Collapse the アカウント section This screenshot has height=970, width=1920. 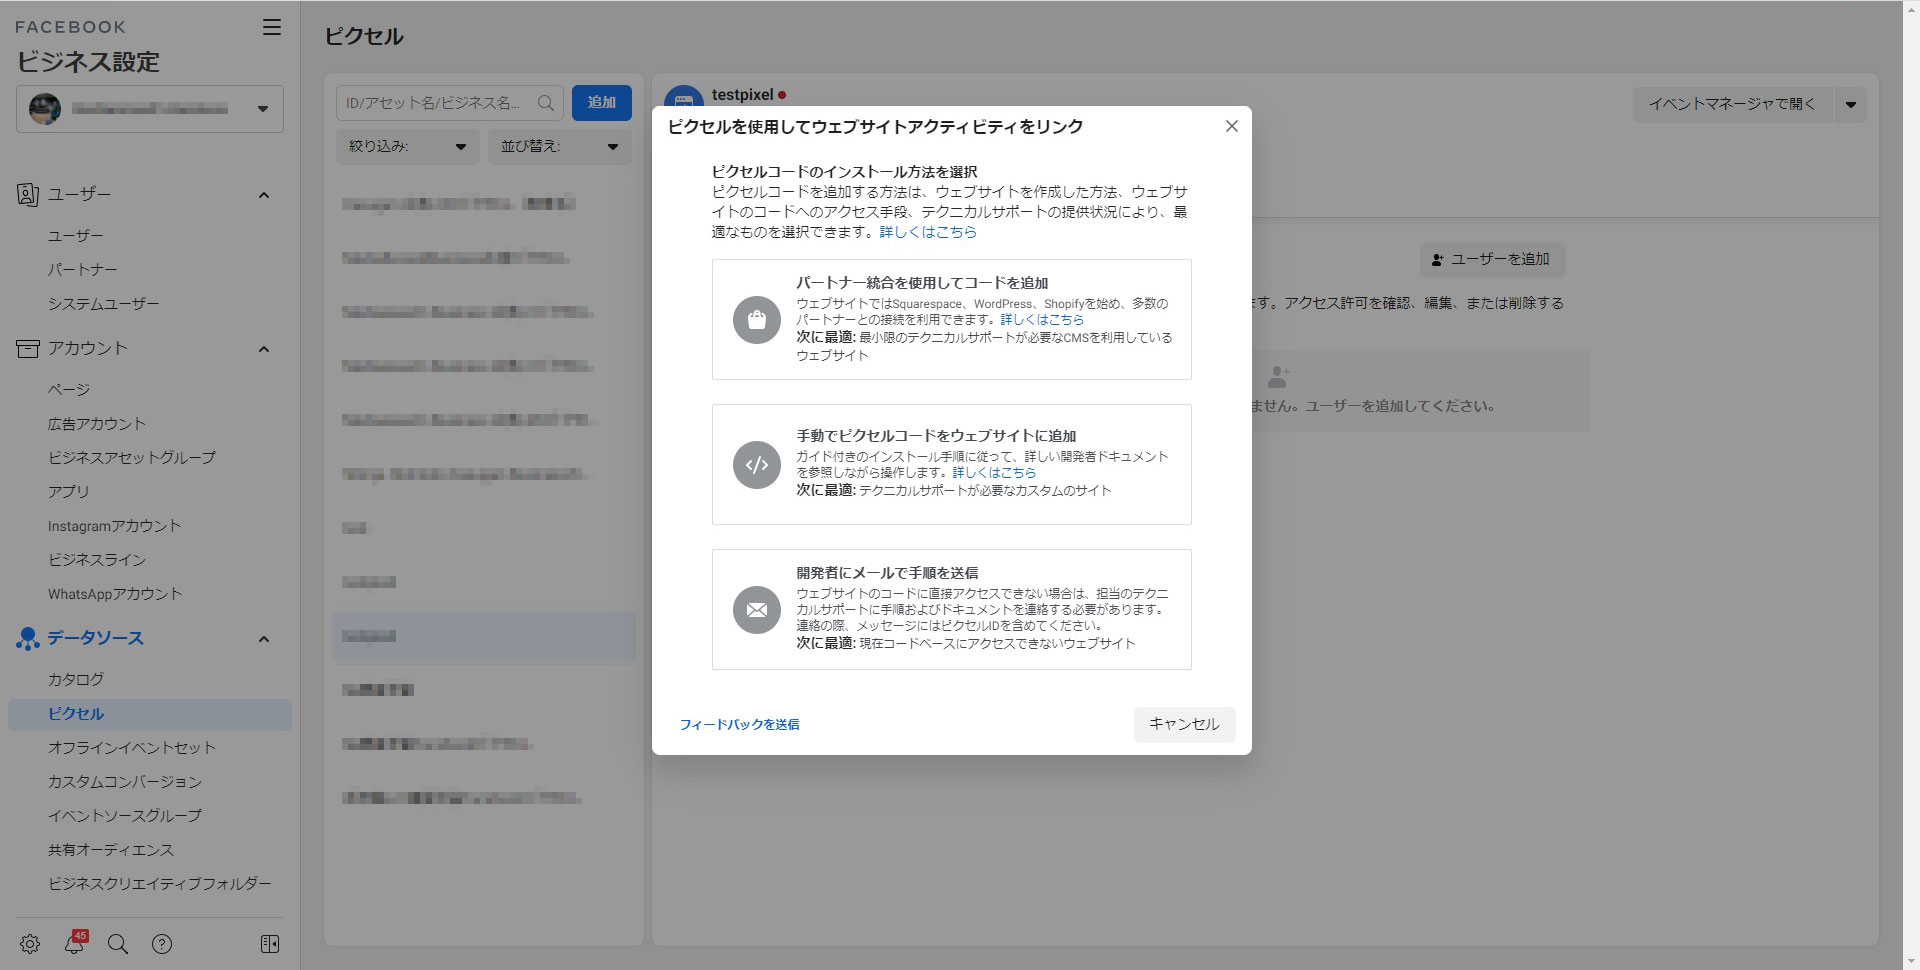click(264, 349)
